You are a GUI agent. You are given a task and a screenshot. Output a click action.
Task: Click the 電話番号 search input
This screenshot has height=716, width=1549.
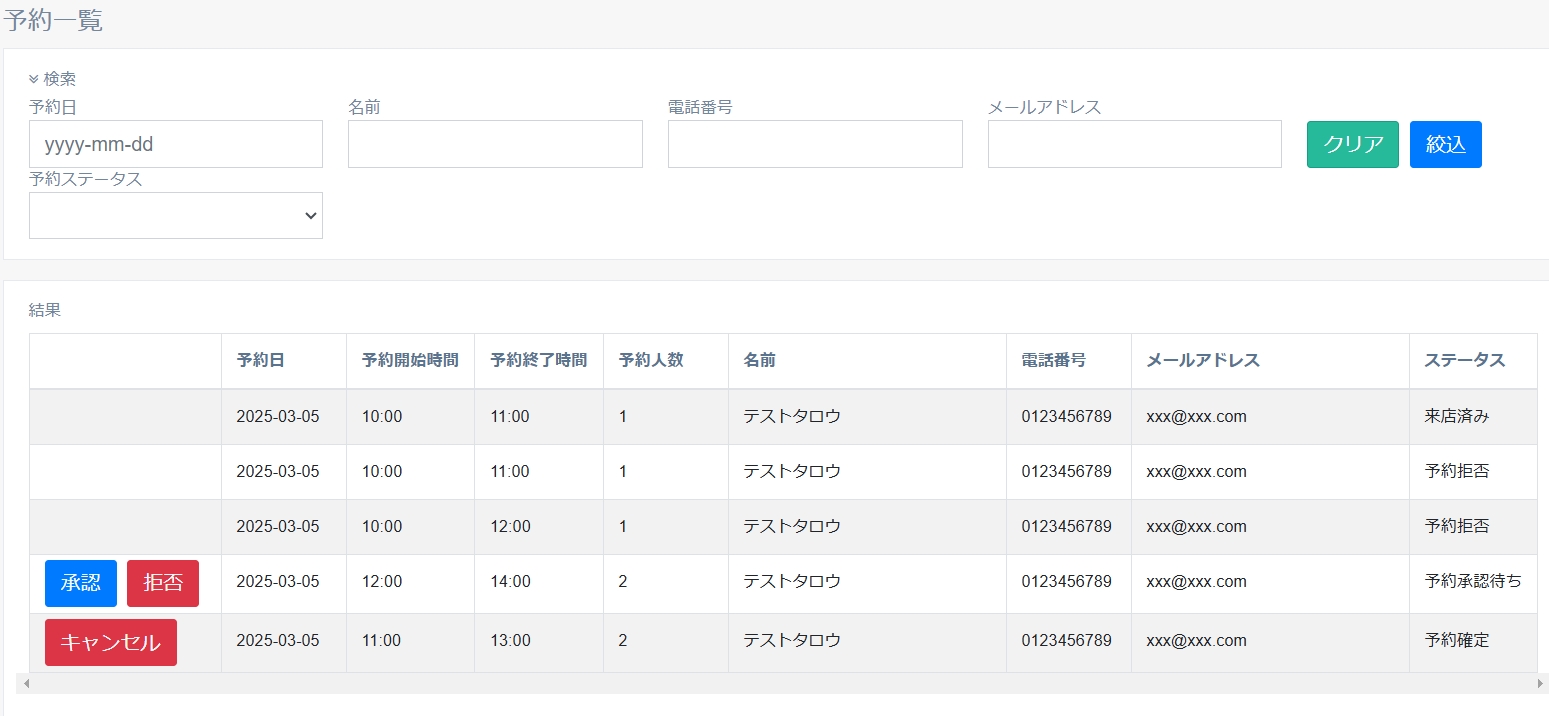point(815,144)
